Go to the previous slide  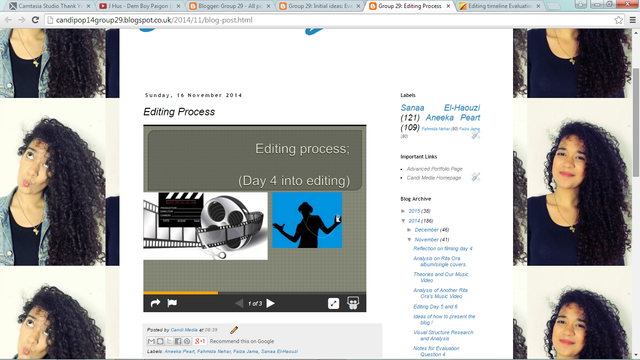(x=239, y=303)
